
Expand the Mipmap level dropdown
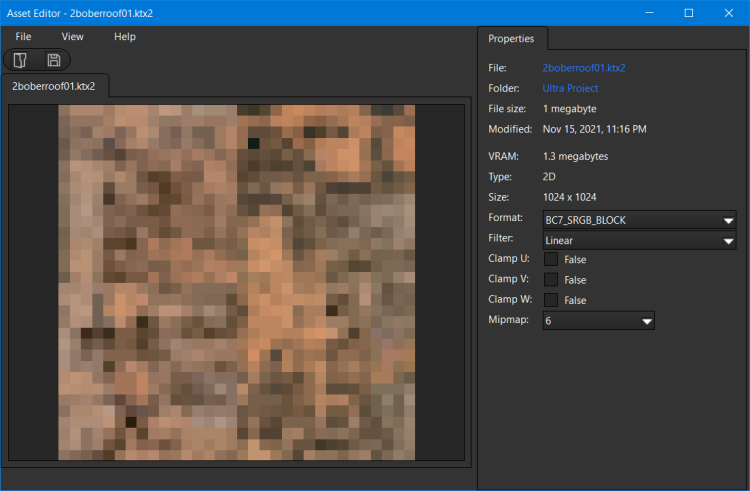[x=598, y=321]
